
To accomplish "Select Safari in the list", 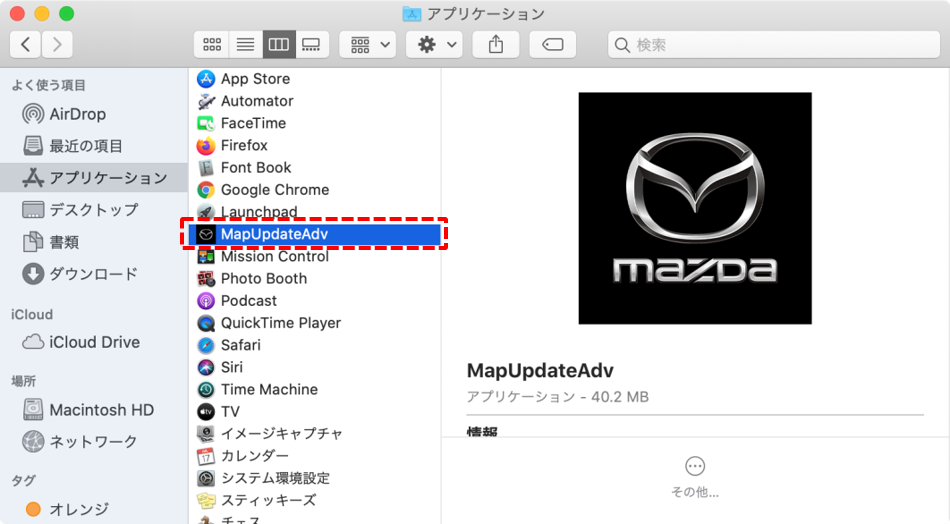I will pos(315,345).
